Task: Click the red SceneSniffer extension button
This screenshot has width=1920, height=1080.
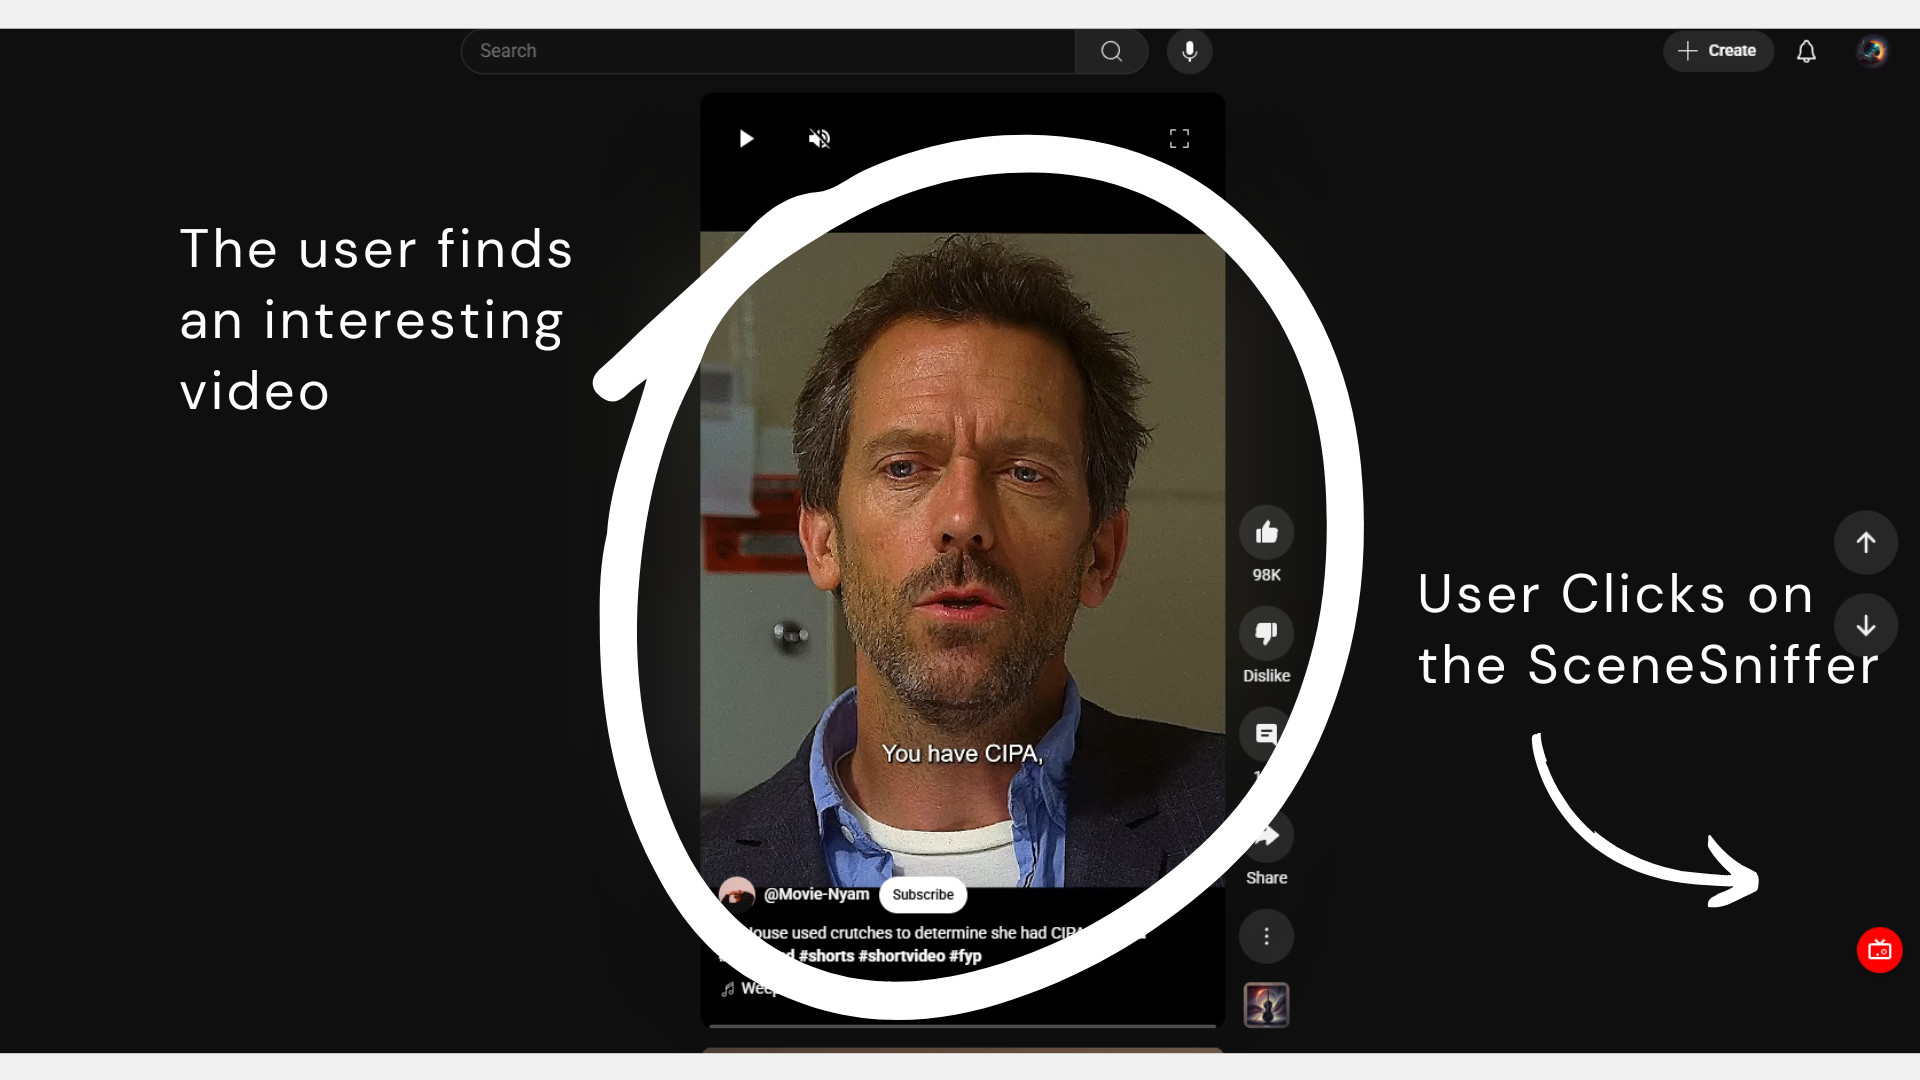Action: point(1879,950)
